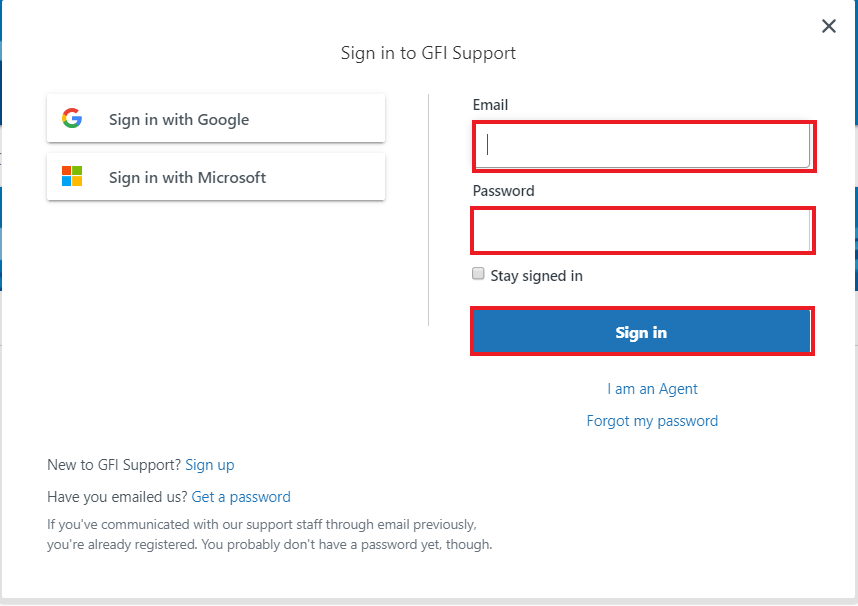Click the Microsoft logo icon

[72, 177]
